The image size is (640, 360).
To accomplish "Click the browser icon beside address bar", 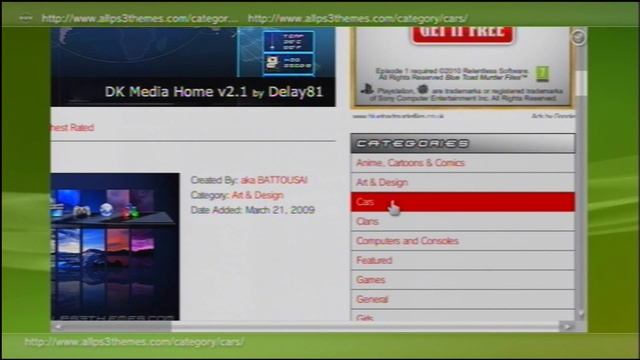I will [25, 18].
